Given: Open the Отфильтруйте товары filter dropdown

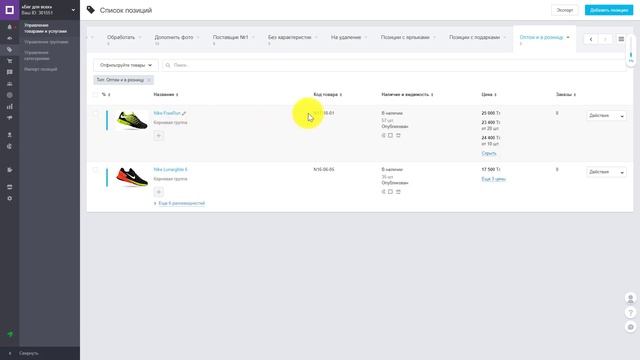Looking at the screenshot, I should click(x=126, y=65).
